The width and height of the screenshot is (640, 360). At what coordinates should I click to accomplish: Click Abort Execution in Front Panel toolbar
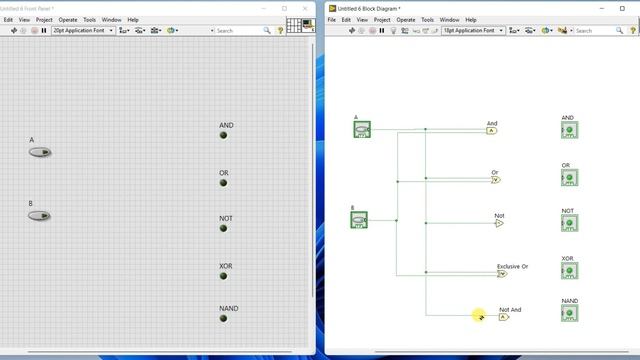(x=34, y=30)
